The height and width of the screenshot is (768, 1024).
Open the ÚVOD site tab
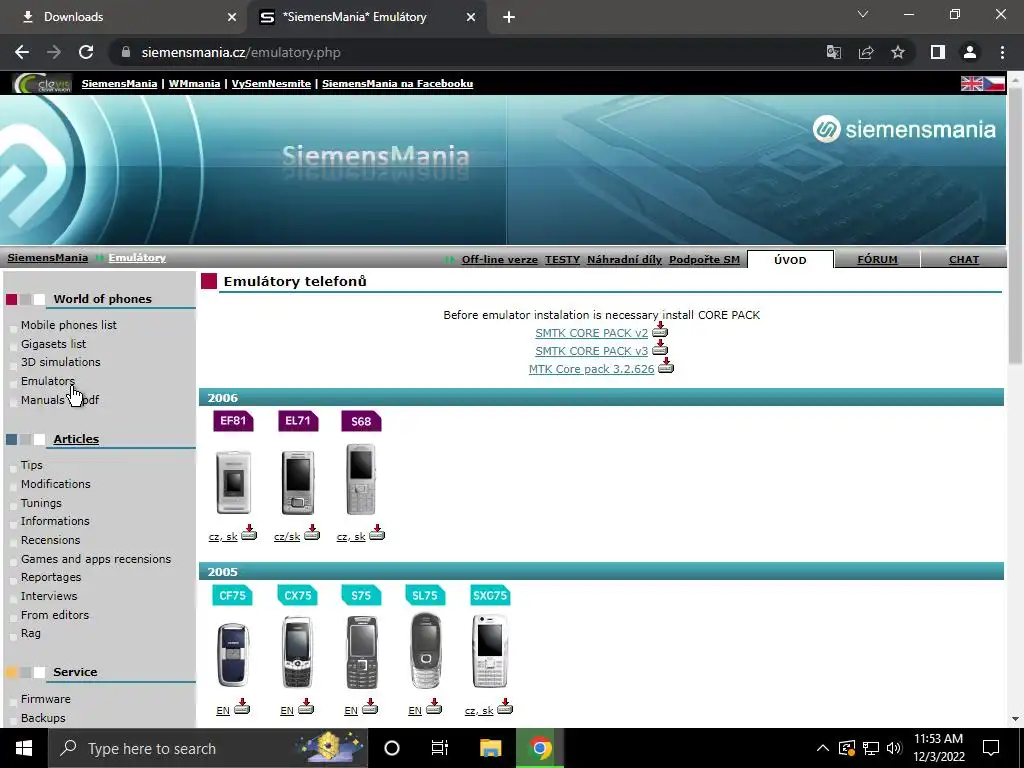click(790, 259)
